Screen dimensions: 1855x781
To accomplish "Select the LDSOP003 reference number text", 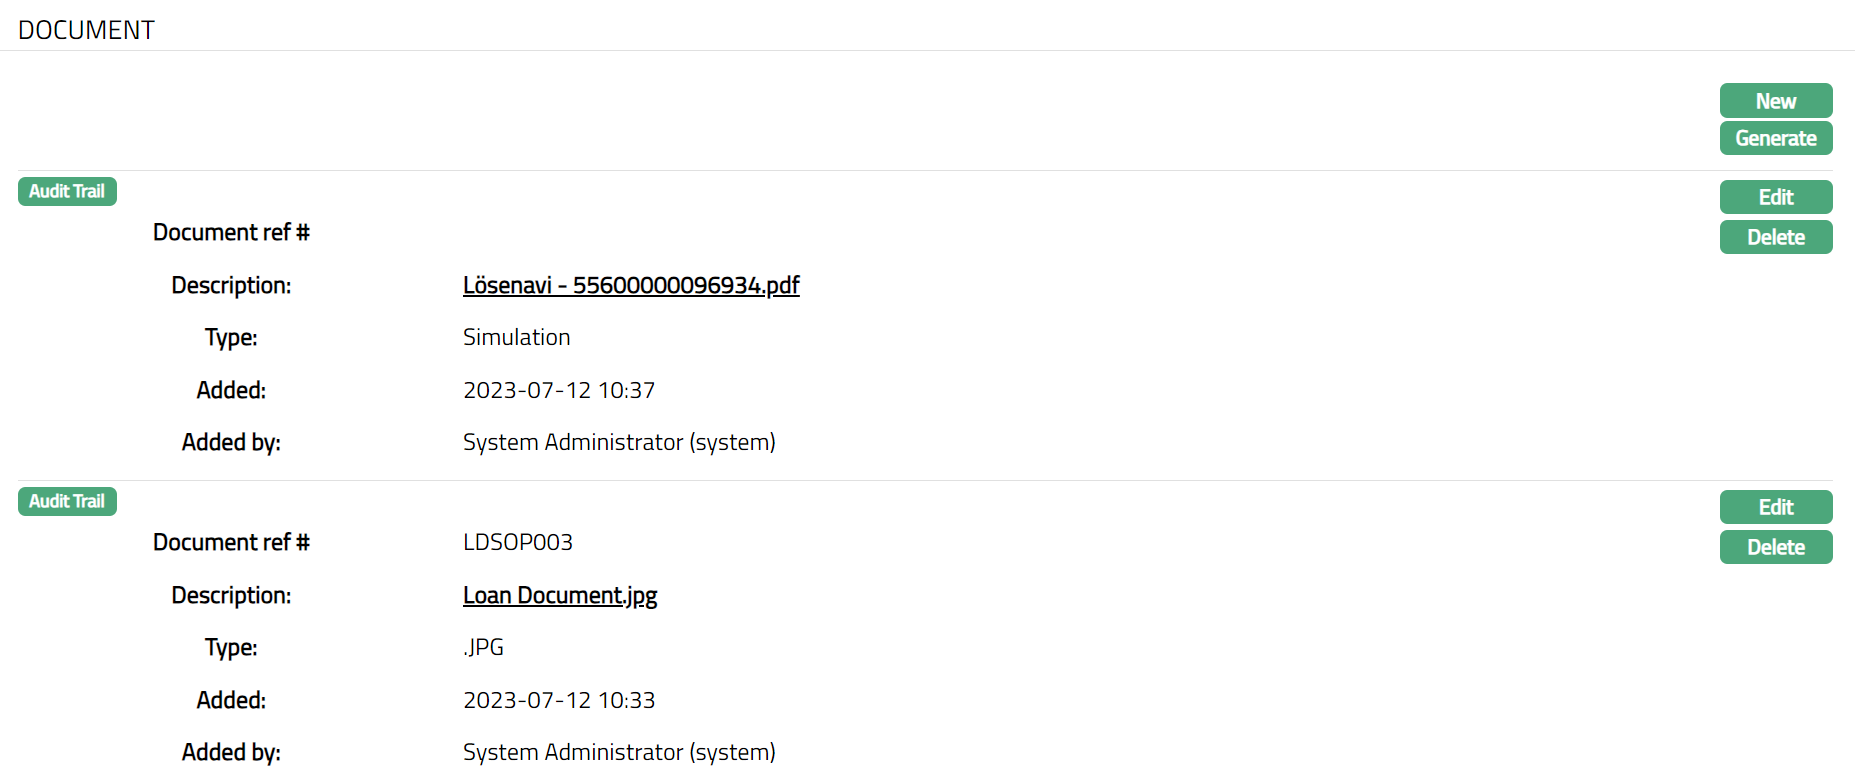I will pos(518,542).
